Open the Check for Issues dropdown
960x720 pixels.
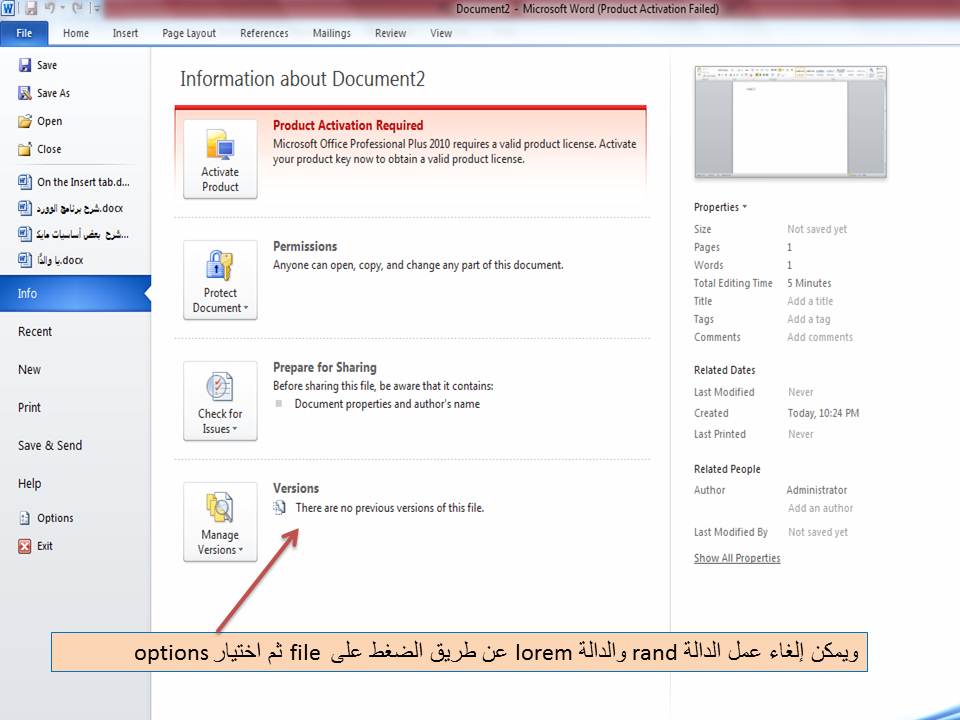[220, 401]
